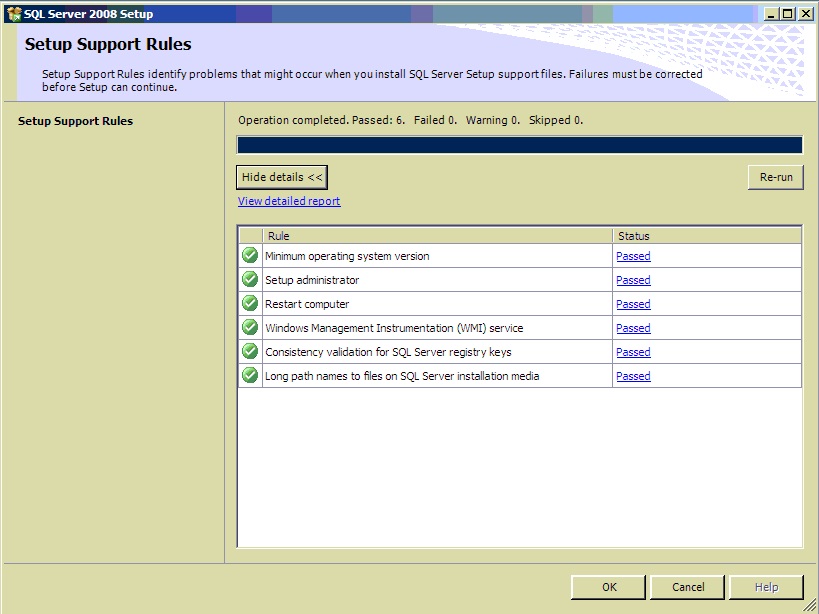Select the Setup administrator rule text
The image size is (819, 614).
coord(312,280)
